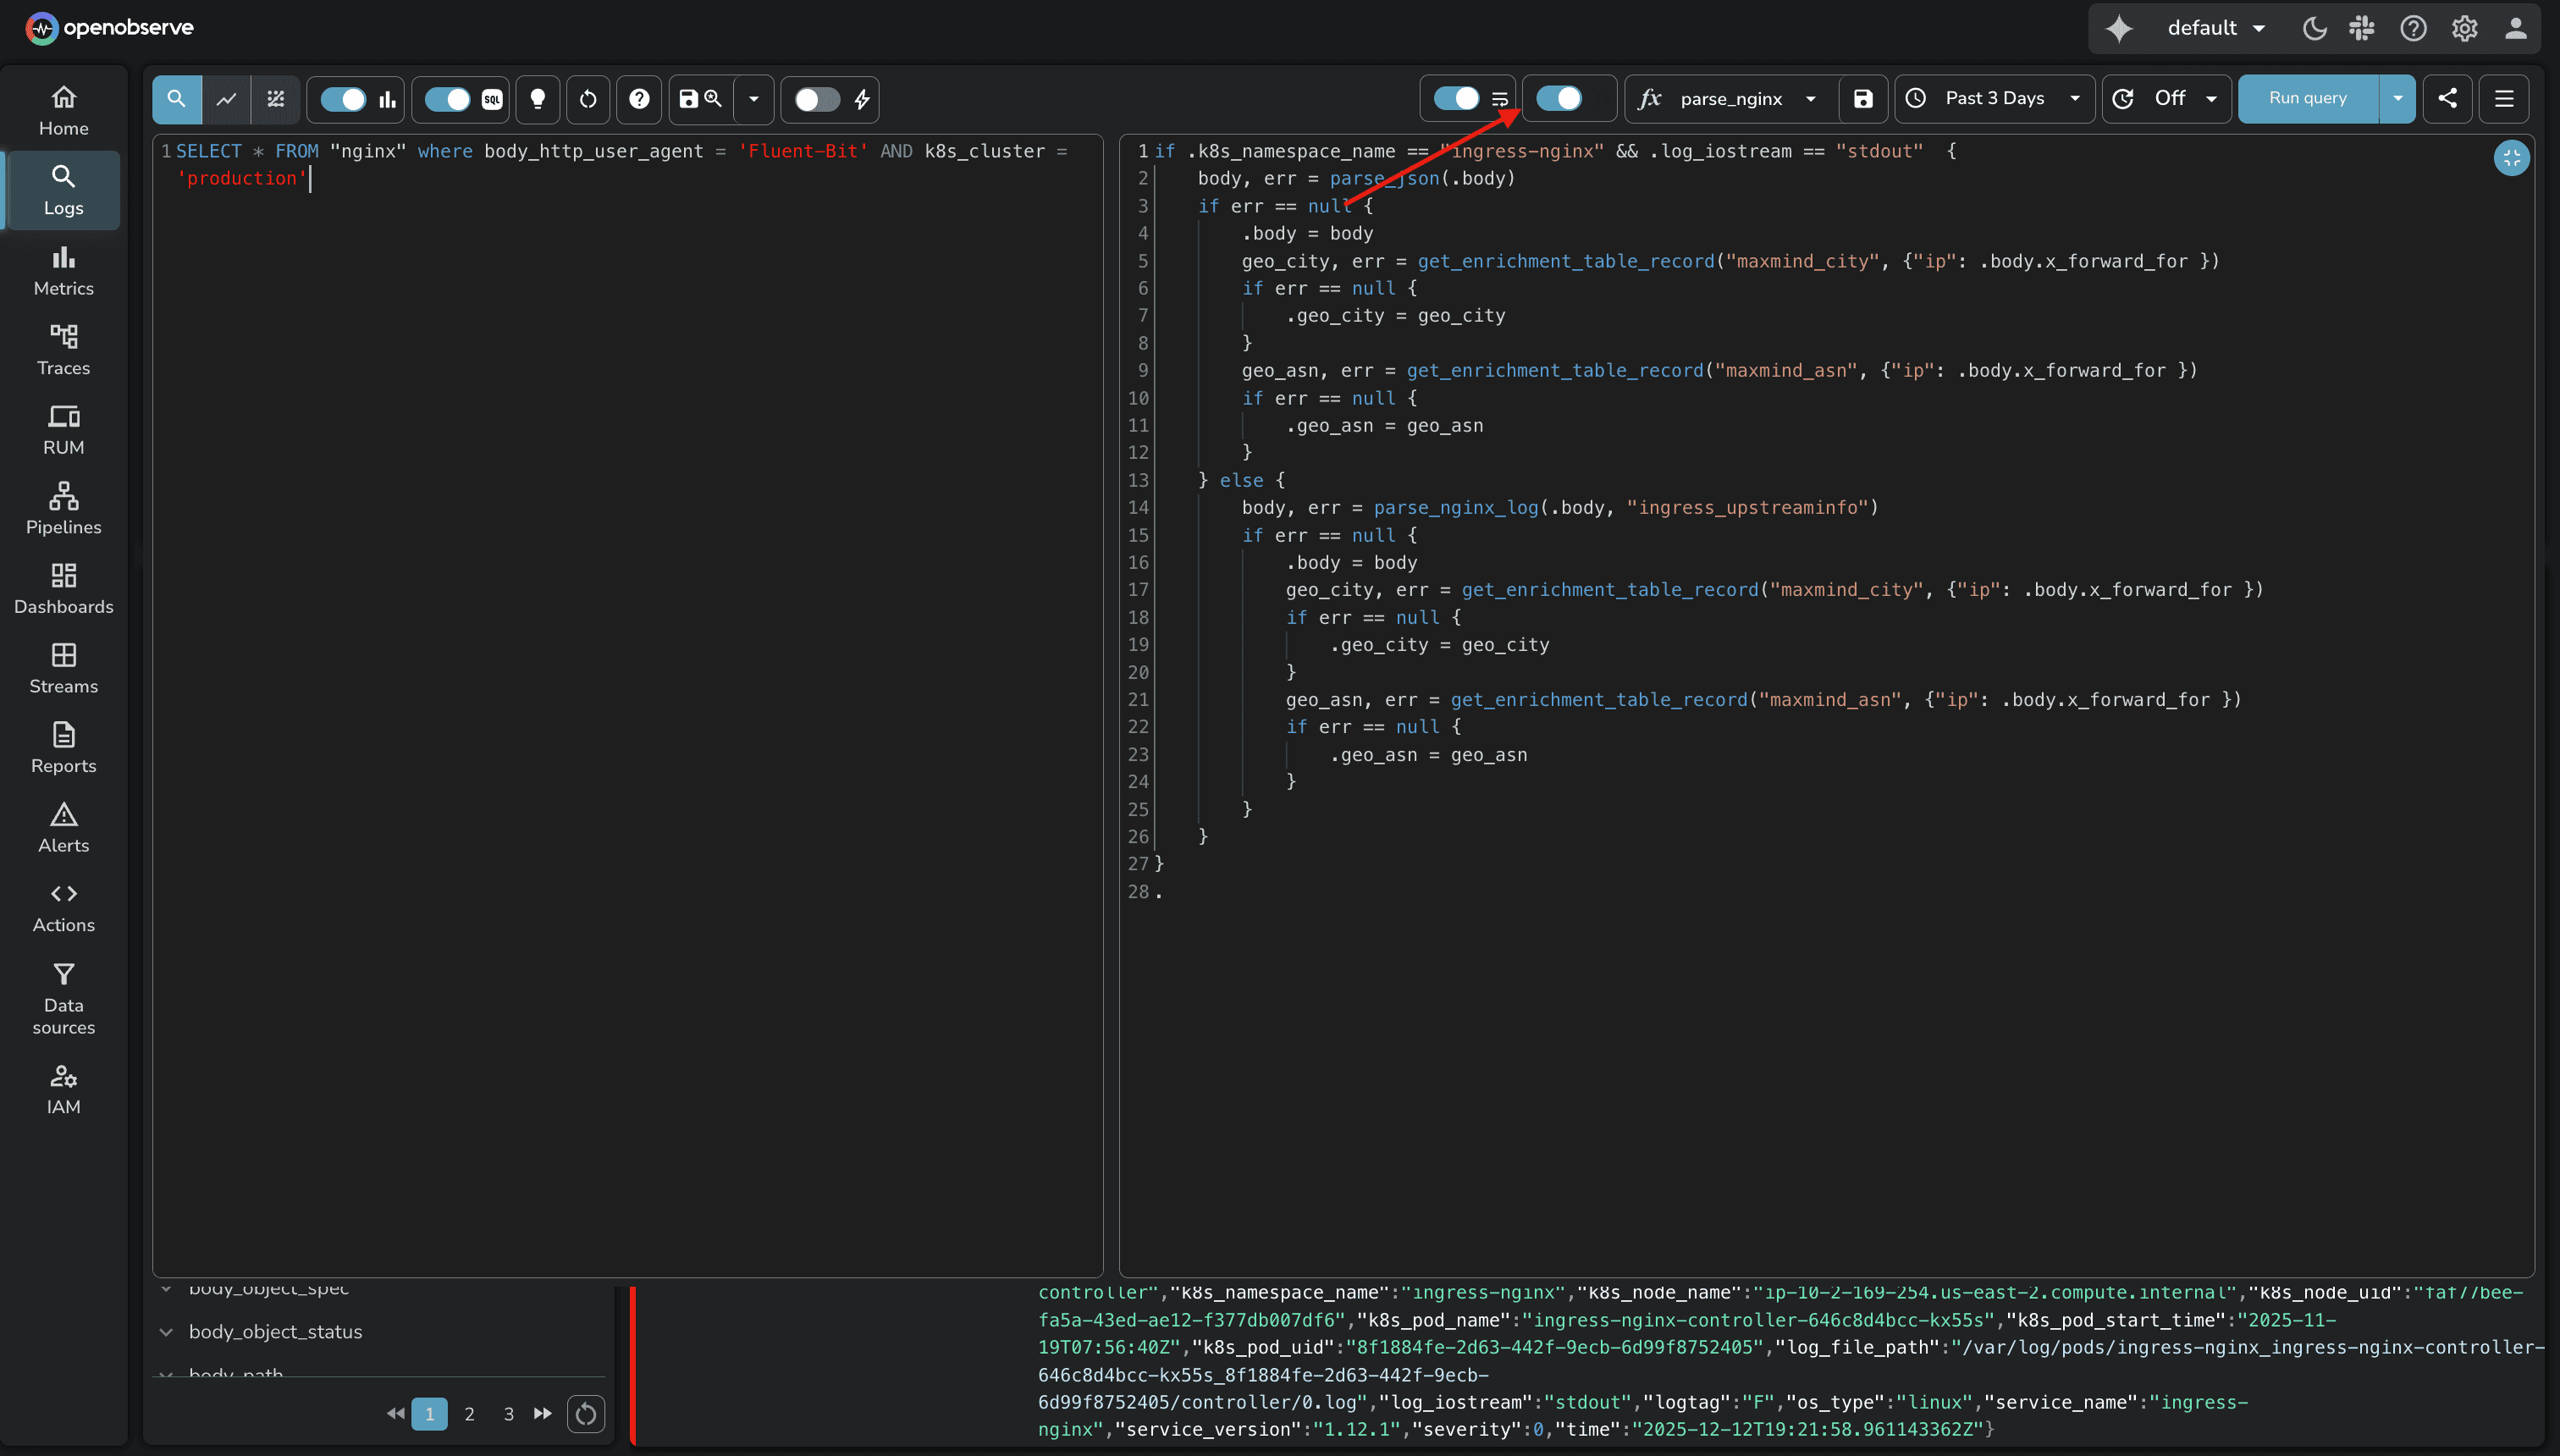The image size is (2560, 1456).
Task: Select the search mode icon
Action: pos(176,99)
